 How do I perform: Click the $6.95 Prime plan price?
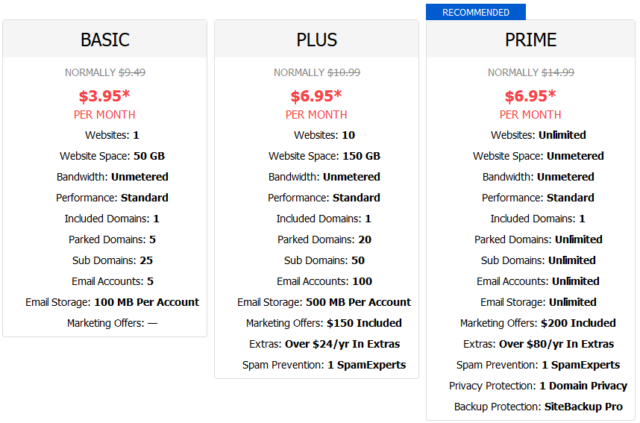(531, 96)
